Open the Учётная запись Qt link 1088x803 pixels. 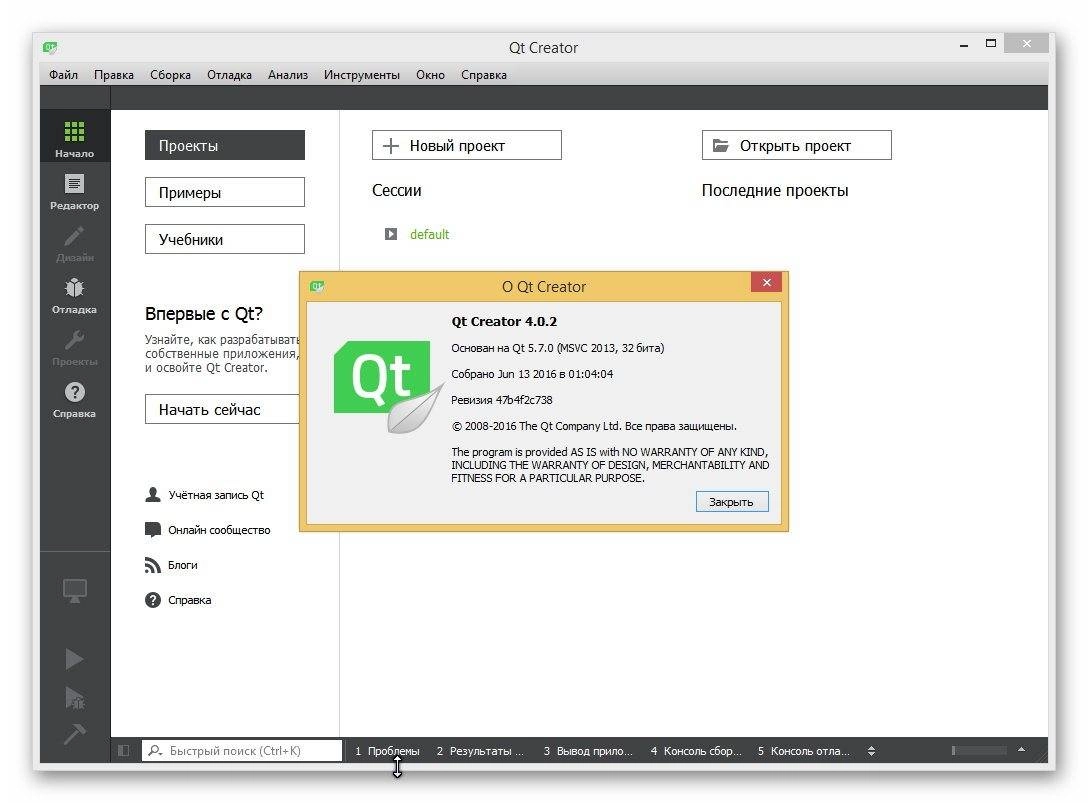tap(216, 495)
